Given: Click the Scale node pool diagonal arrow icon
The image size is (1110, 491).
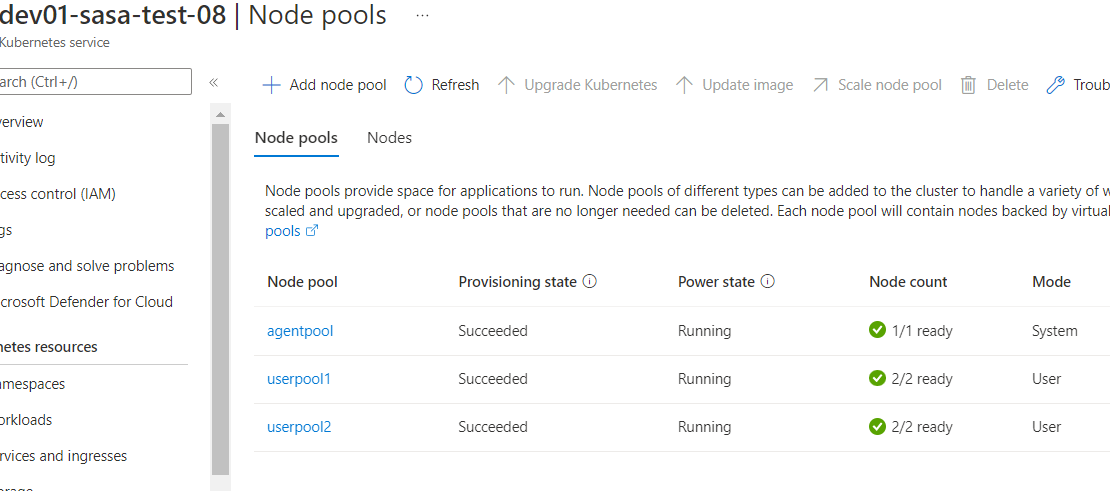Looking at the screenshot, I should click(820, 86).
